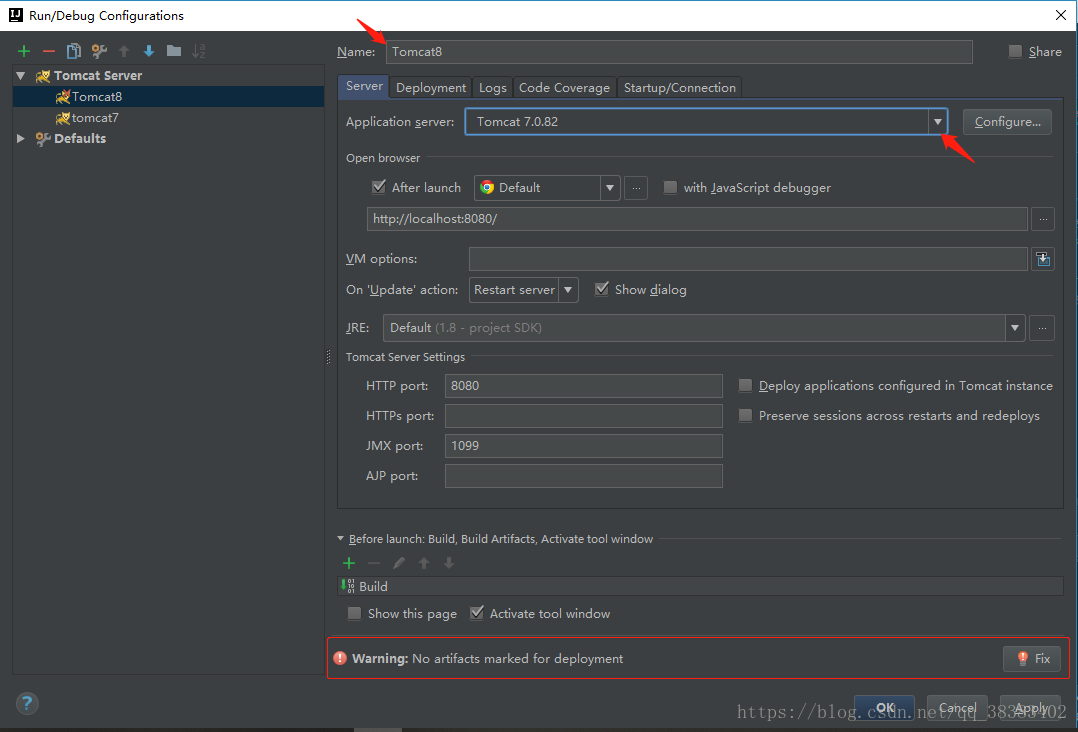Uncheck Activate tool window
This screenshot has height=732, width=1078.
(x=476, y=613)
